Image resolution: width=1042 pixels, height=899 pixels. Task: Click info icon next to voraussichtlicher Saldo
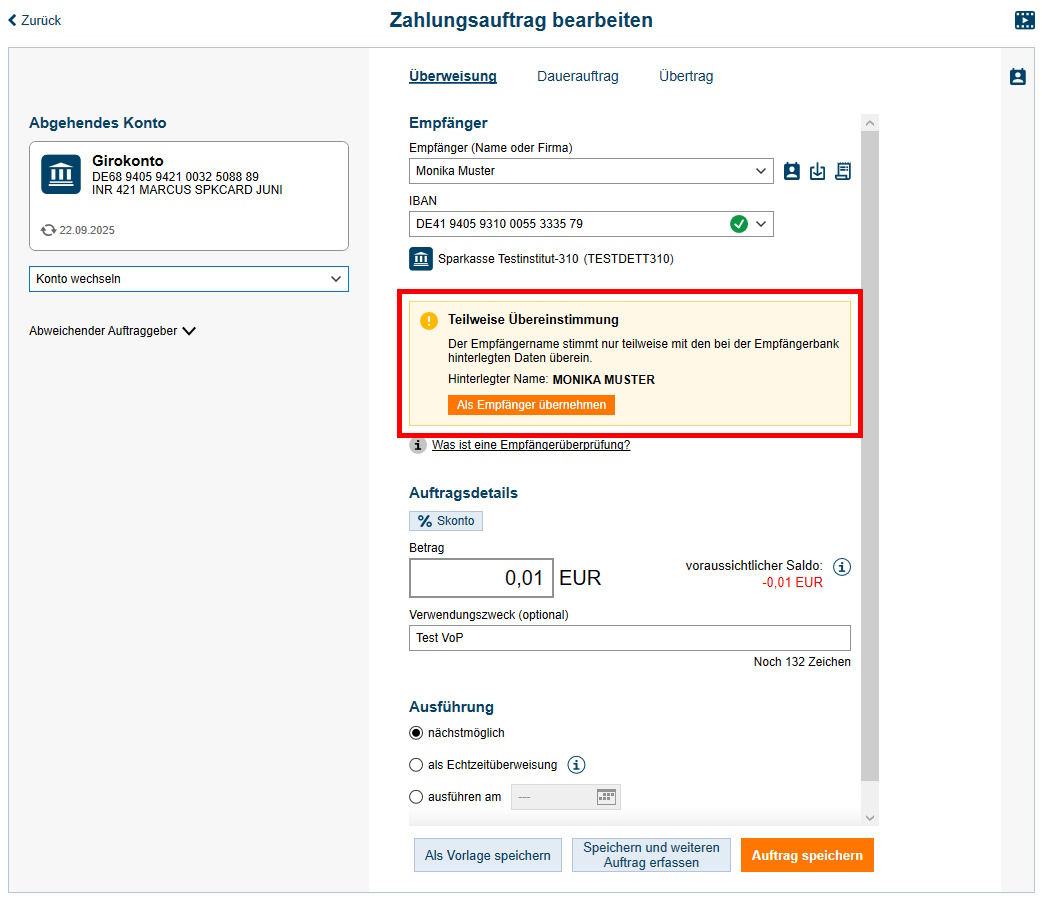point(842,567)
